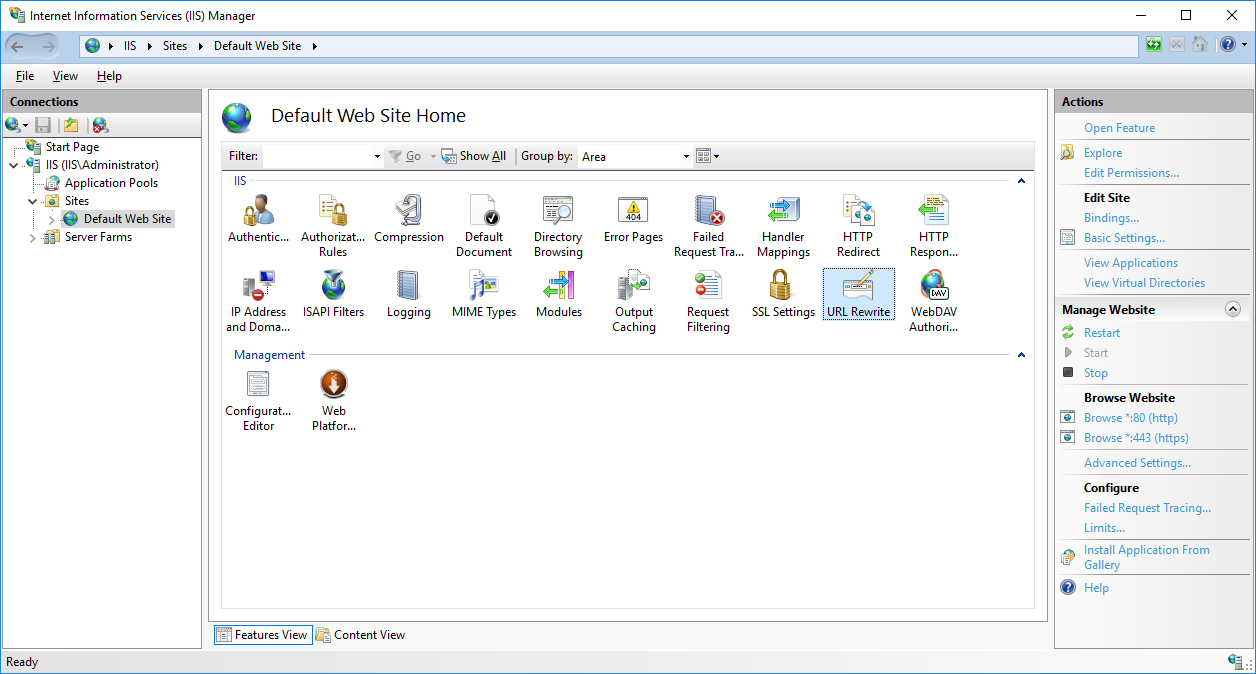The height and width of the screenshot is (674, 1256).
Task: Collapse the IIS (IIS\Administrator) tree node
Action: pyautogui.click(x=13, y=165)
